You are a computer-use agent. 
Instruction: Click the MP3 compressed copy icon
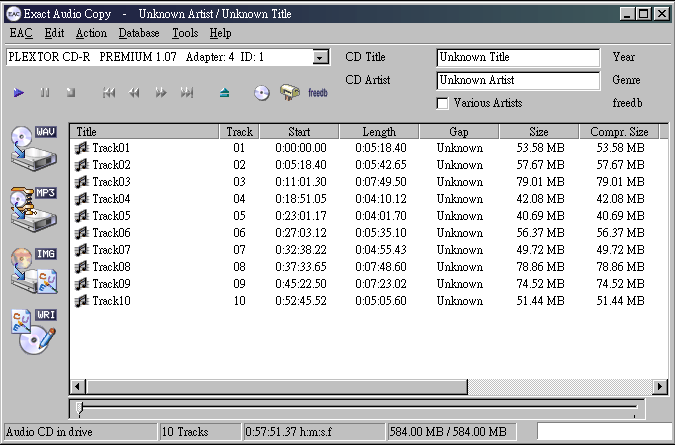tap(33, 207)
